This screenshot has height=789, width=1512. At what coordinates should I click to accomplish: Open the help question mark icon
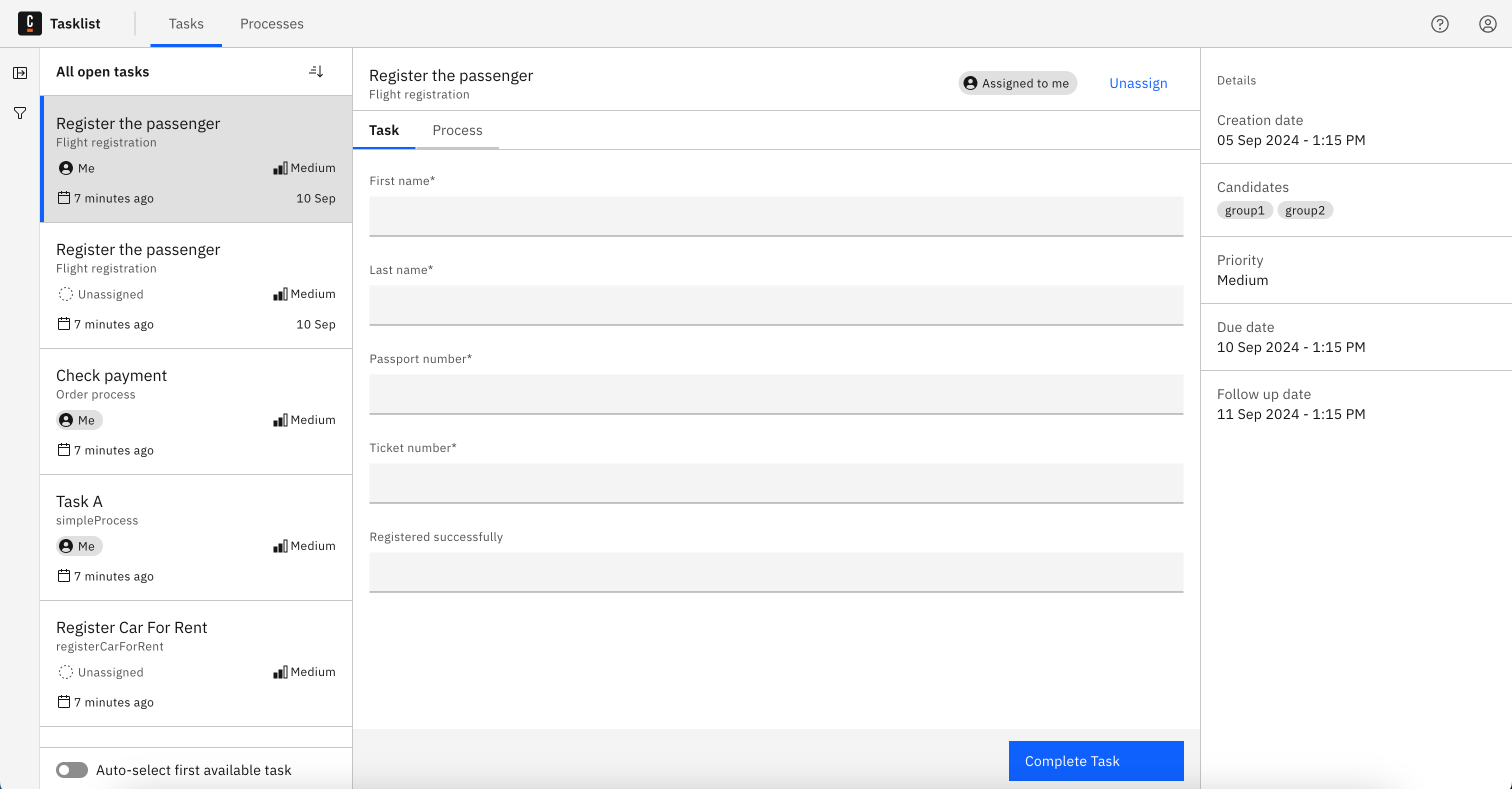tap(1440, 23)
